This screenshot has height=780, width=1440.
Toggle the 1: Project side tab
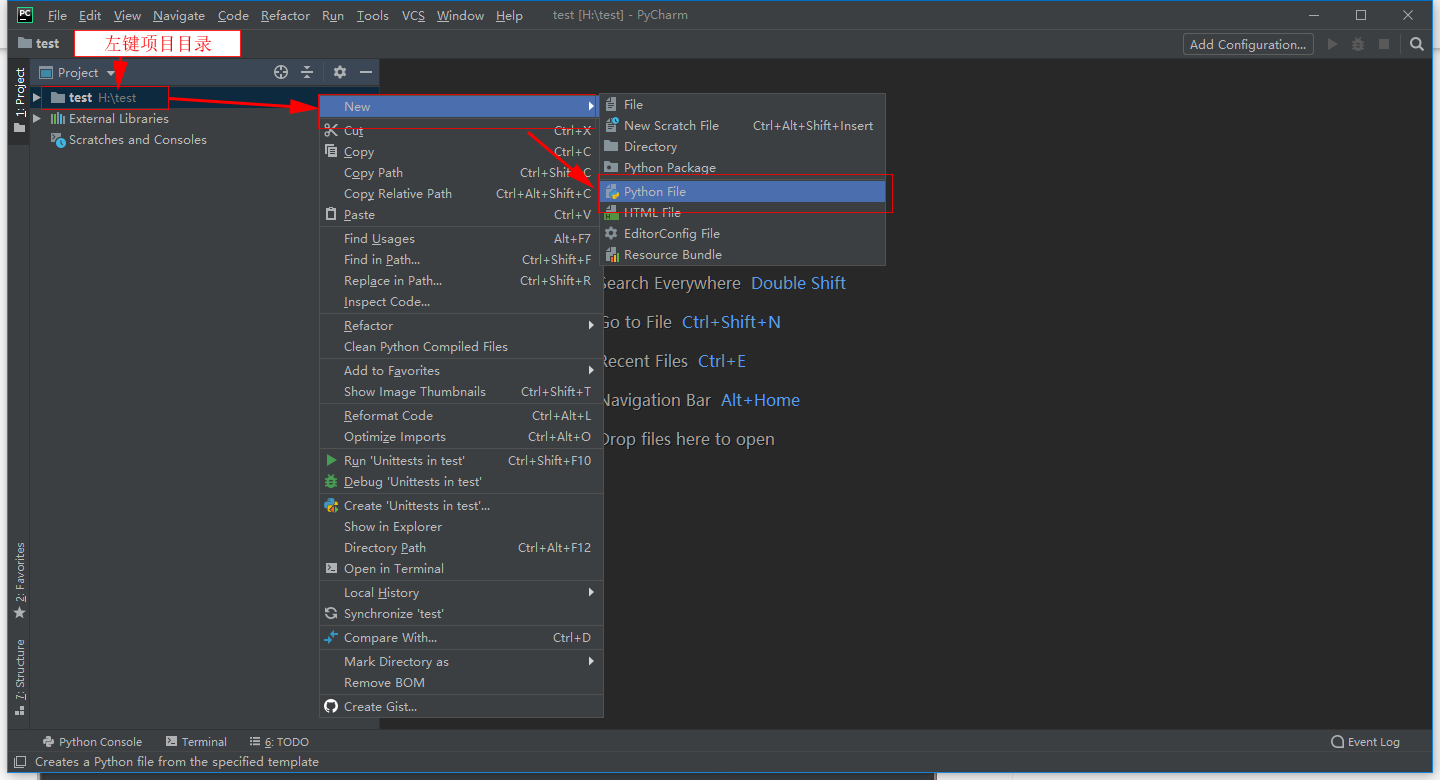click(x=19, y=101)
